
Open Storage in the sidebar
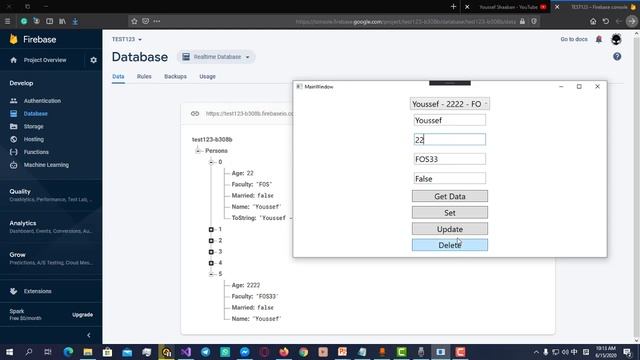pos(33,127)
